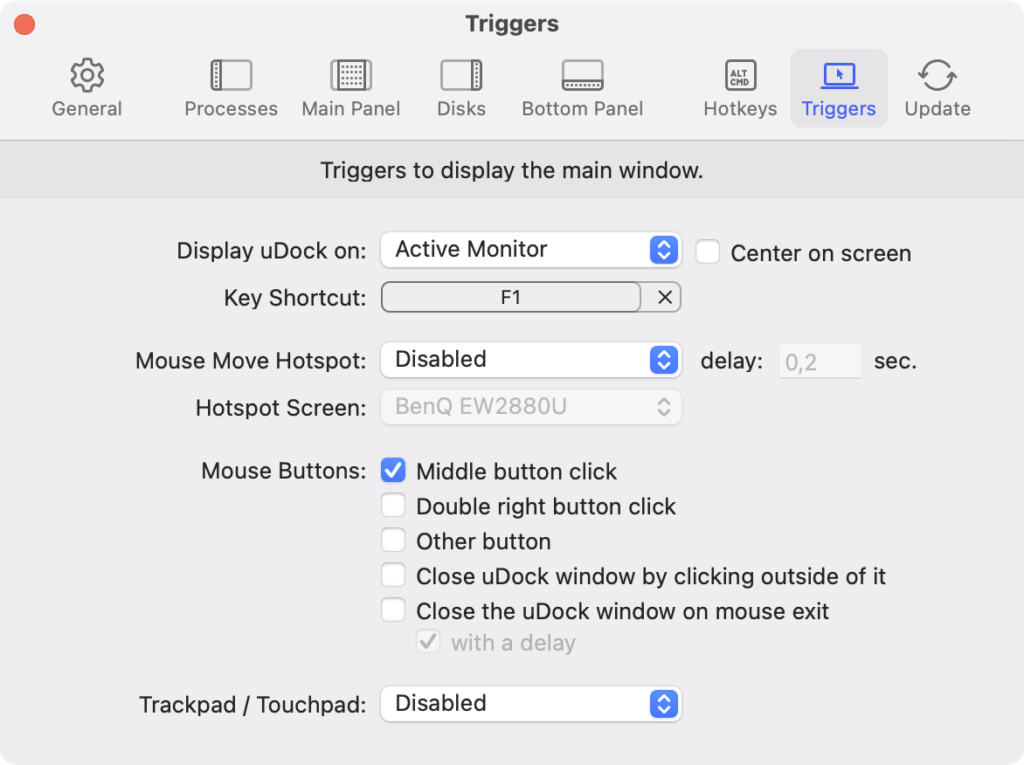Click the Triggers toolbar icon
This screenshot has height=765, width=1024.
point(838,87)
